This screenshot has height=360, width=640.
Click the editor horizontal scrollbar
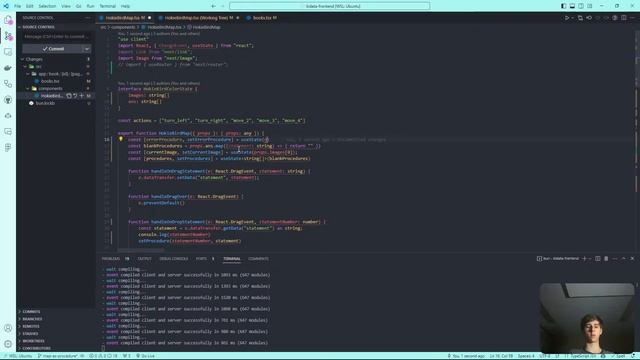coord(141,249)
